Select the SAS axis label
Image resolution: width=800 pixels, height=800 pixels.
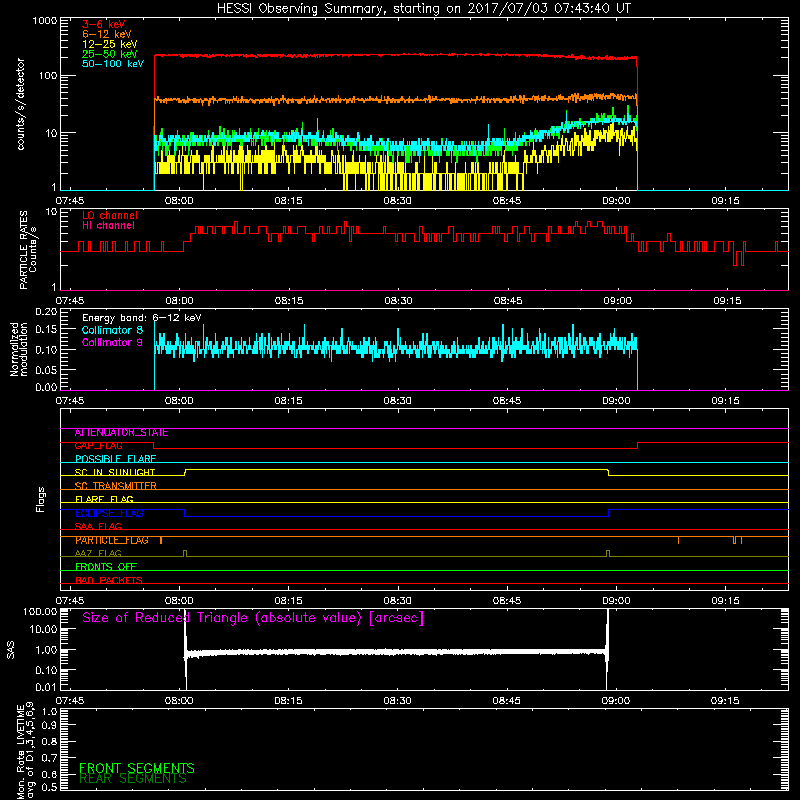(11, 649)
